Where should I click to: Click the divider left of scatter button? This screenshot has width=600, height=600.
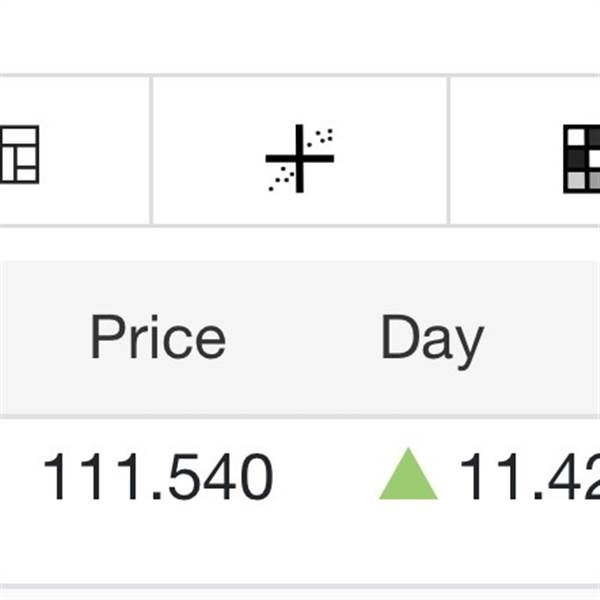tap(152, 150)
